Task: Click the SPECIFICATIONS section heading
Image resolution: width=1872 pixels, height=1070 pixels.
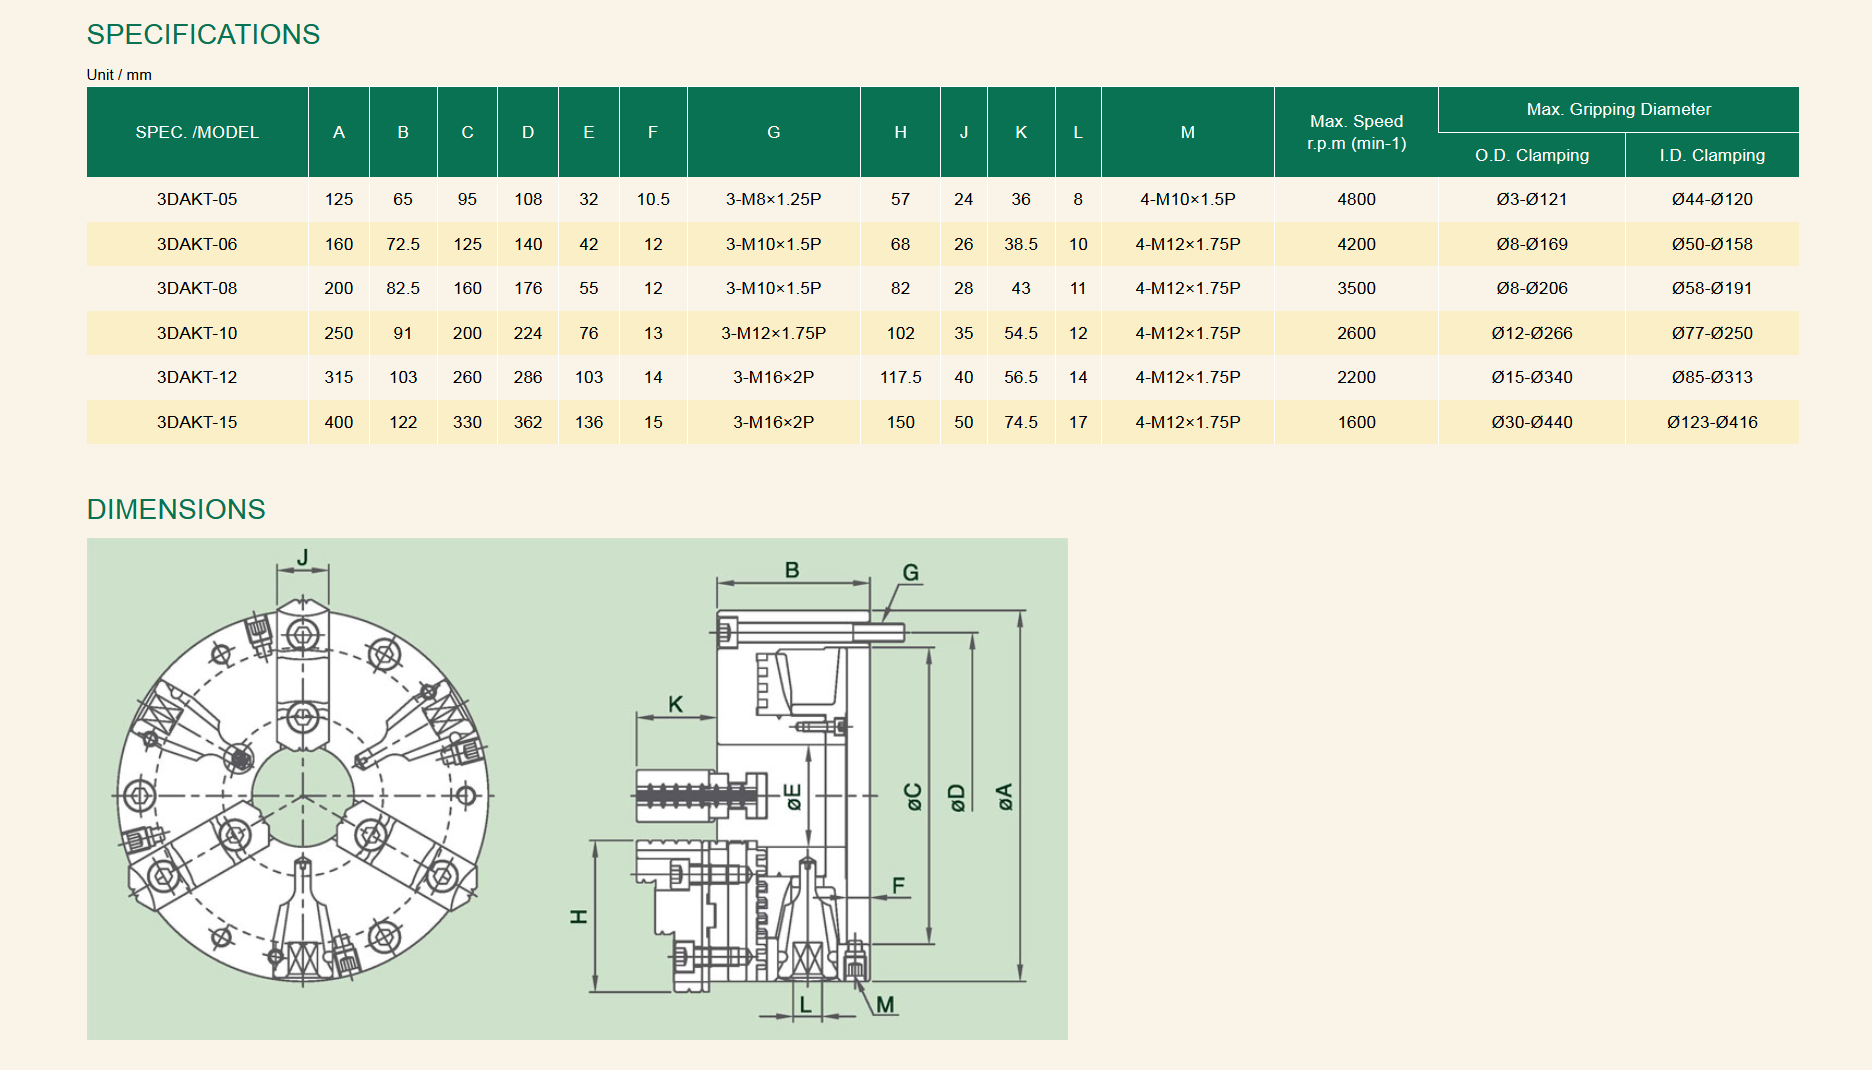Action: [x=203, y=35]
